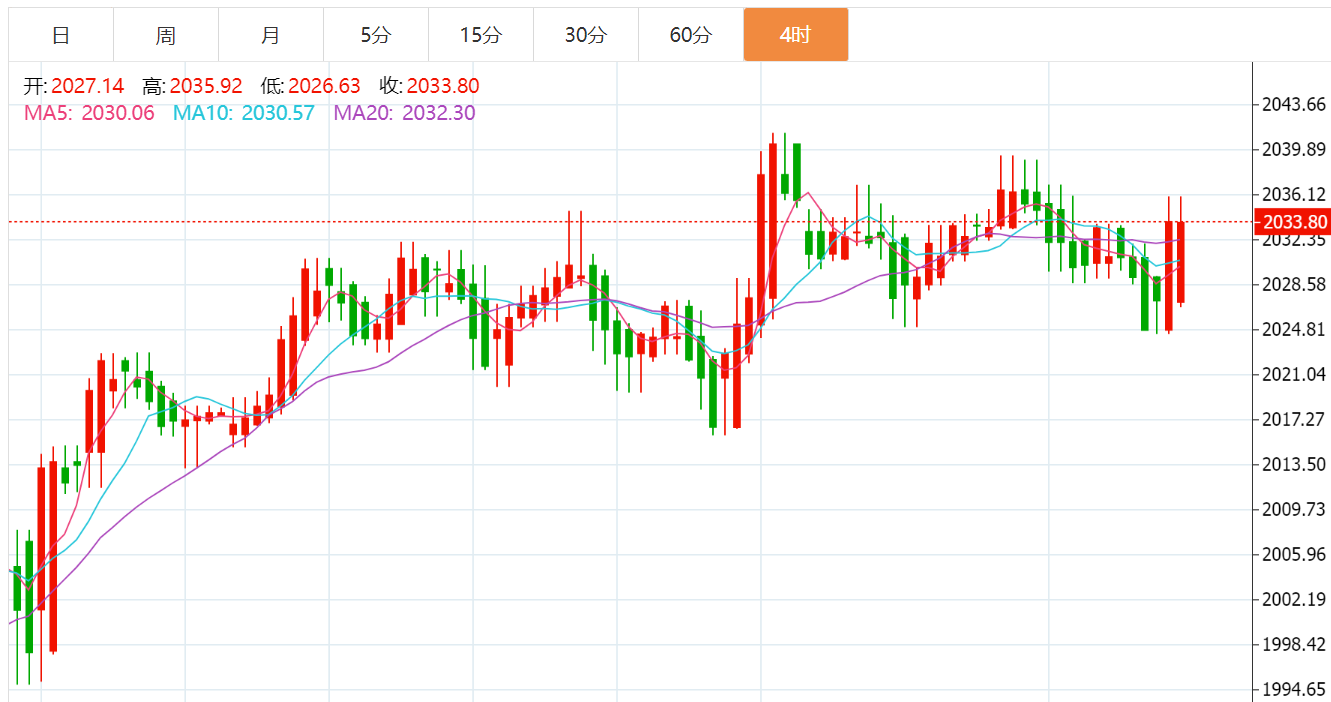Click the 开: 2027.14 opening price
This screenshot has height=702, width=1331.
[74, 86]
